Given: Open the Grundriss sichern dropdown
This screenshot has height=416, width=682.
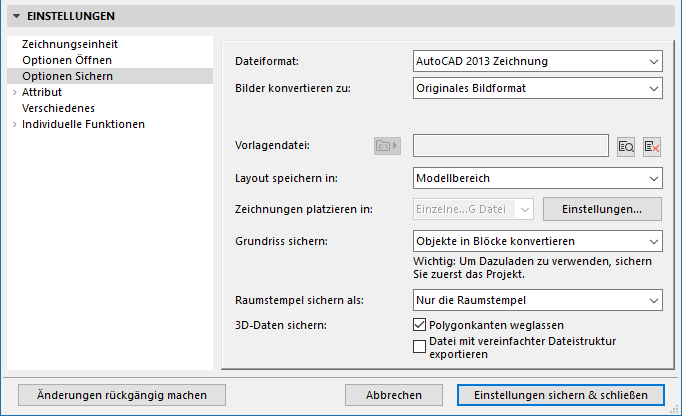Looking at the screenshot, I should click(x=538, y=241).
